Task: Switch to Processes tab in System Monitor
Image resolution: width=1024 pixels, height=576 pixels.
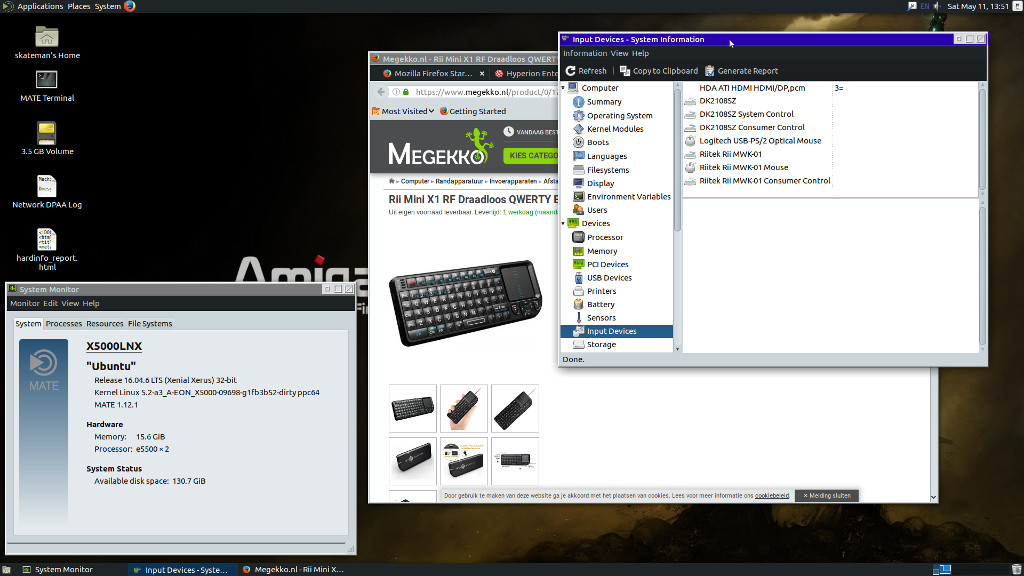Action: pos(63,324)
